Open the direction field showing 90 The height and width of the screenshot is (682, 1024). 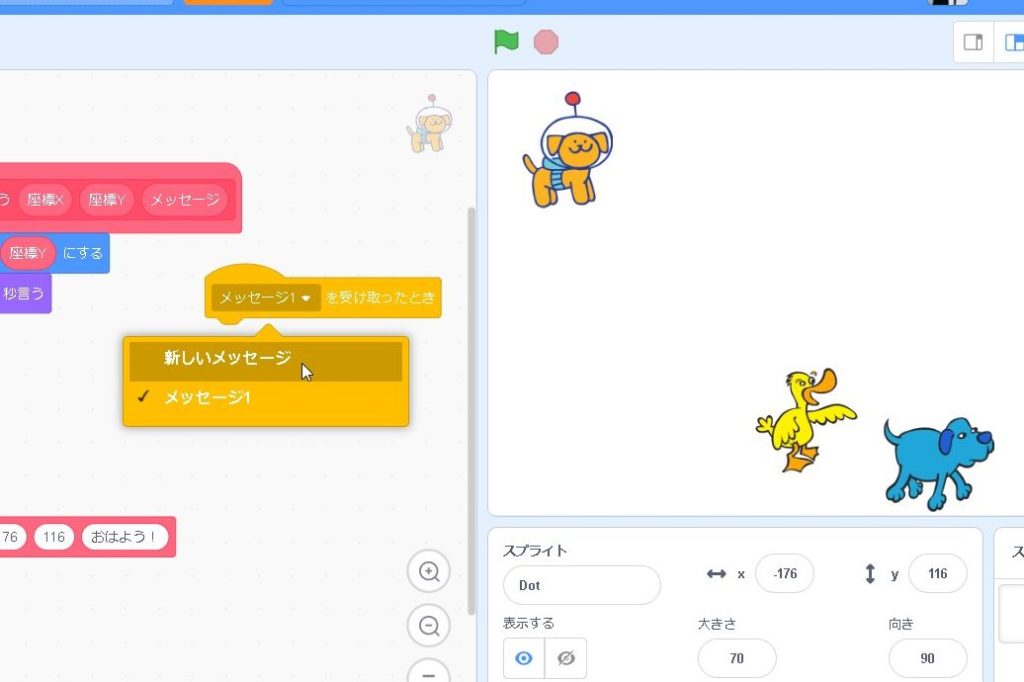click(x=927, y=658)
